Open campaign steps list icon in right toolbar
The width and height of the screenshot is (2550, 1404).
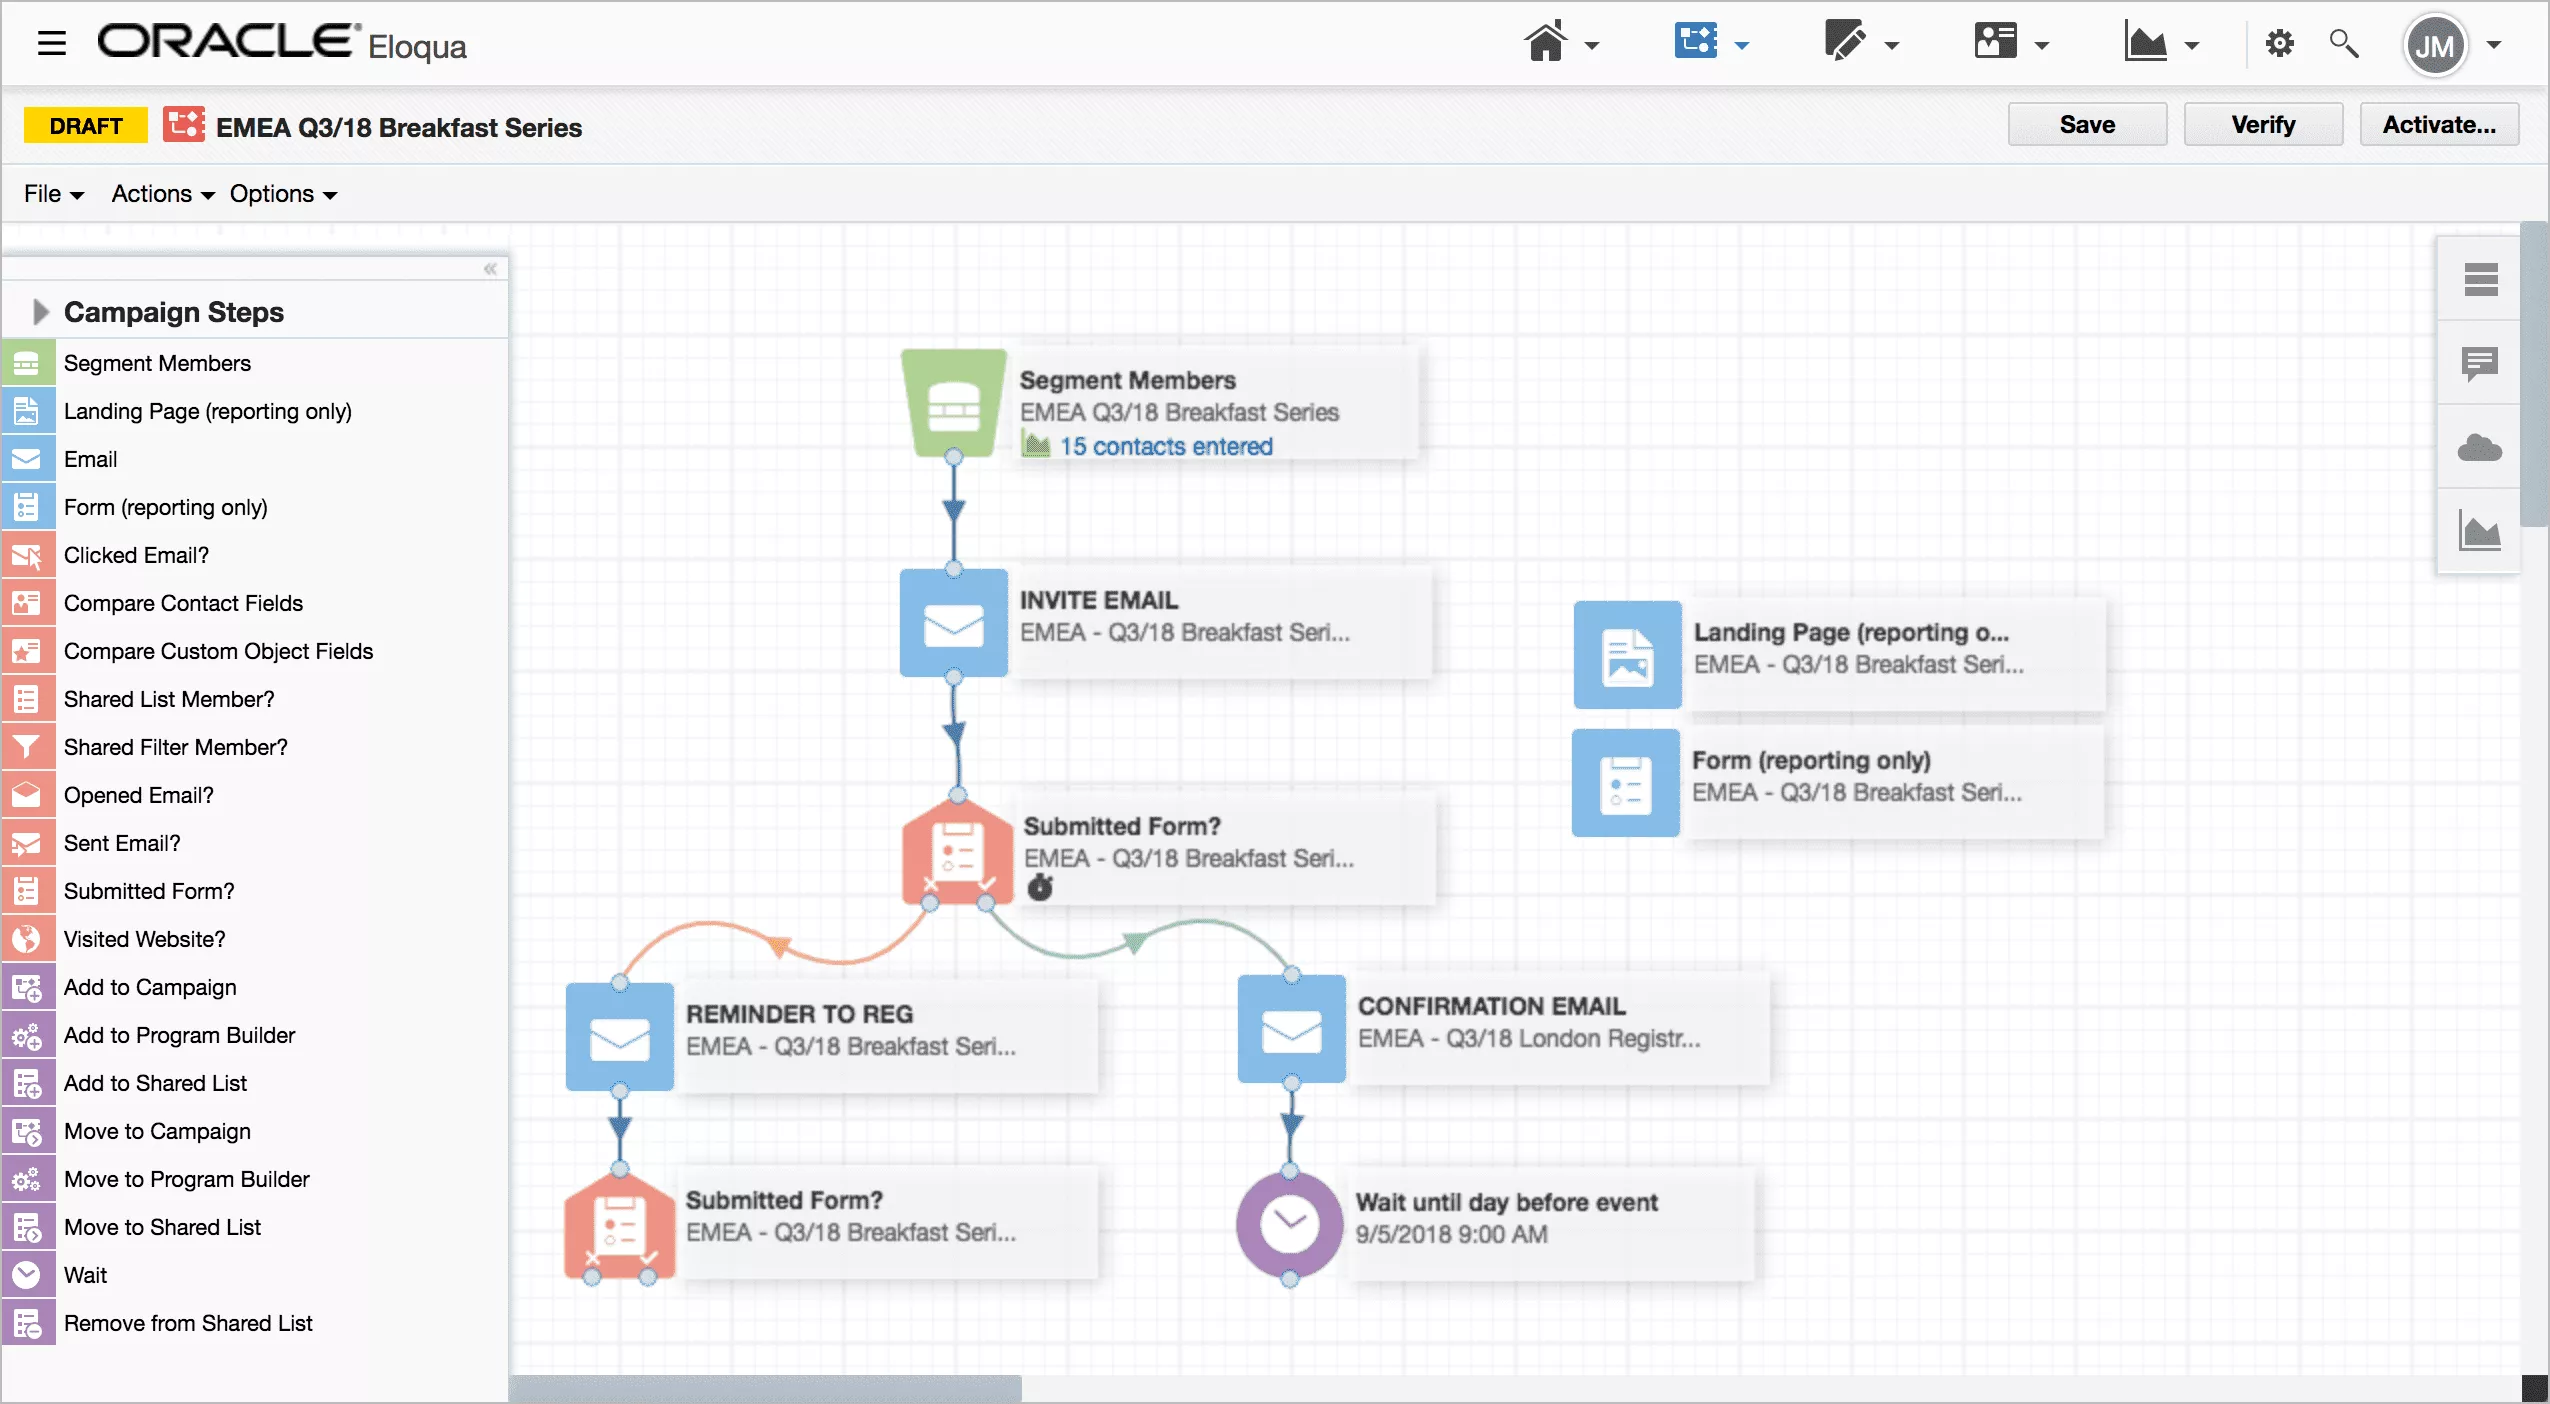pos(2480,279)
